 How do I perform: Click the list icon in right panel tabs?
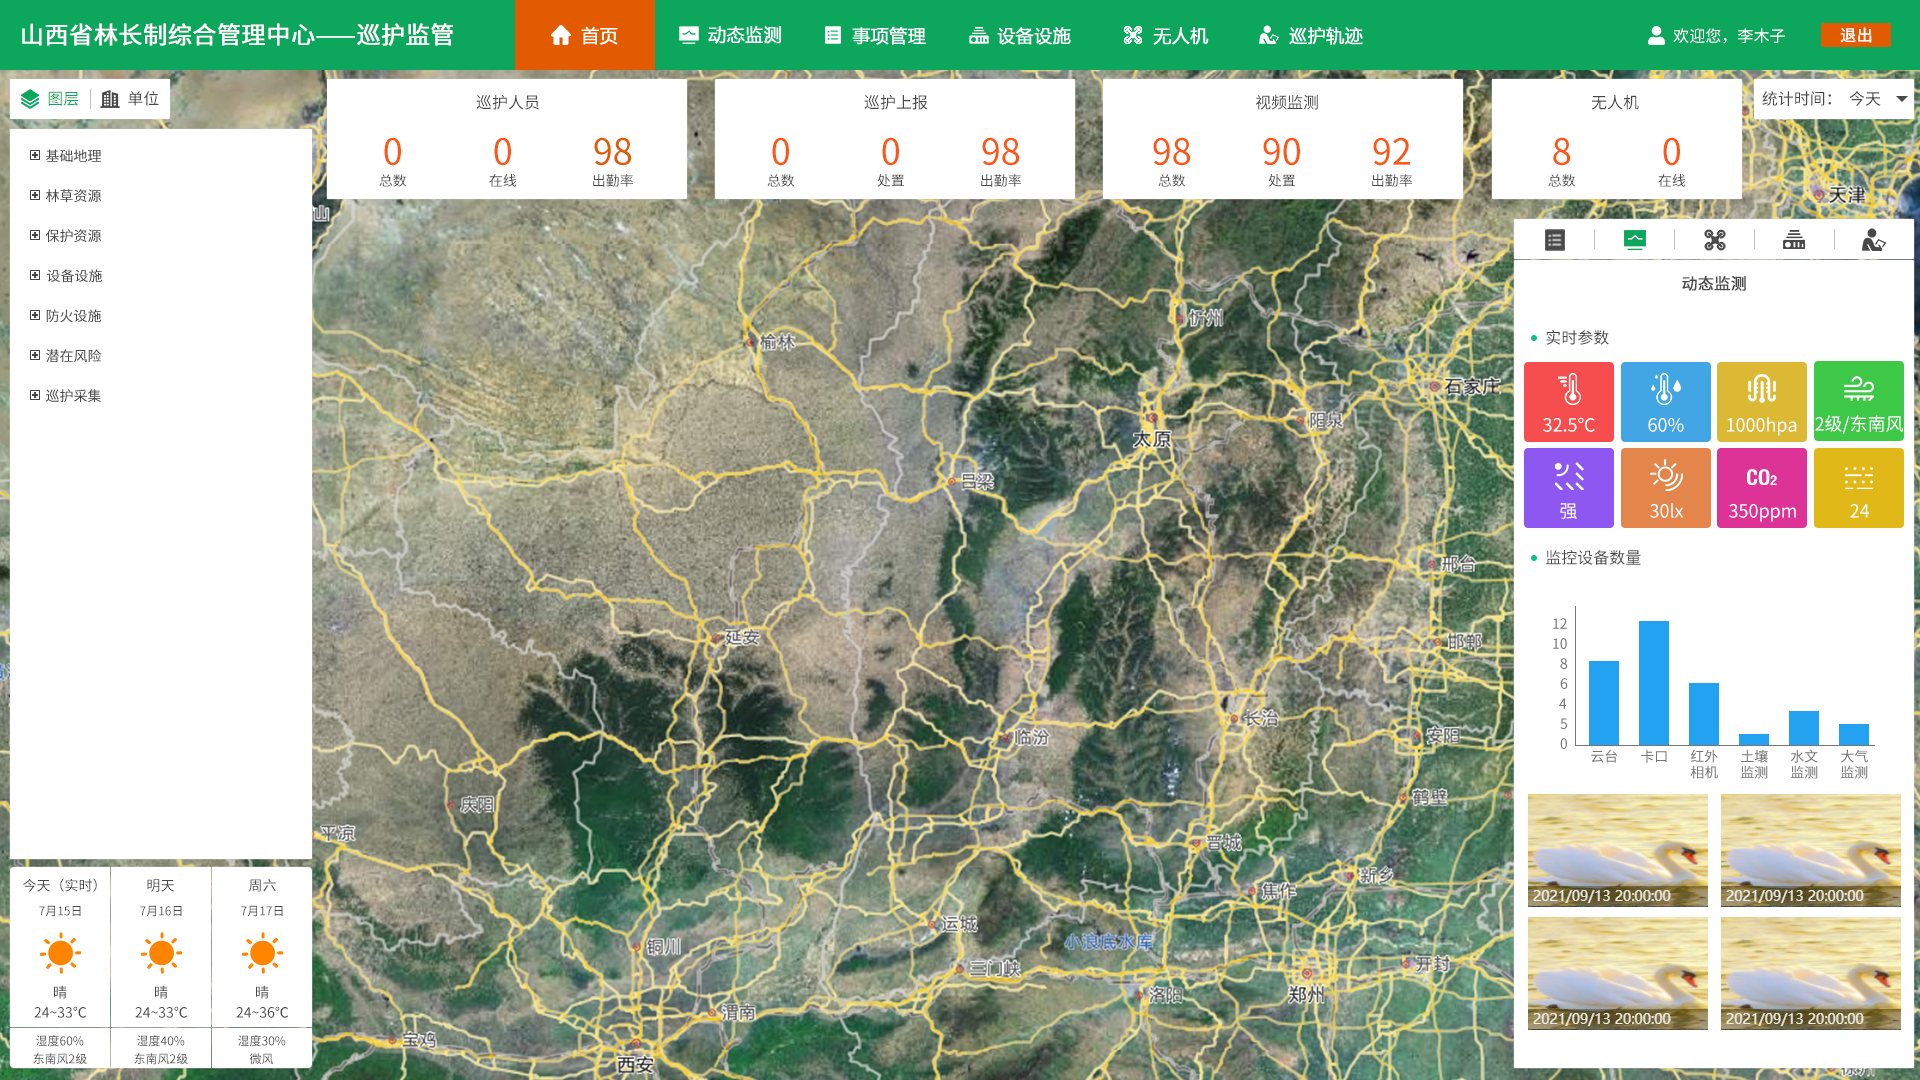point(1554,240)
